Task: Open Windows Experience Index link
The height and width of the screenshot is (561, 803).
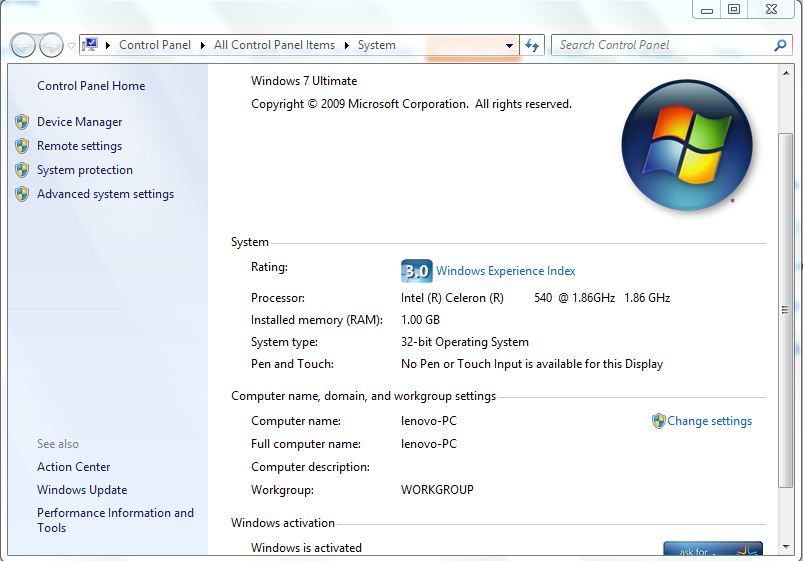Action: click(506, 271)
